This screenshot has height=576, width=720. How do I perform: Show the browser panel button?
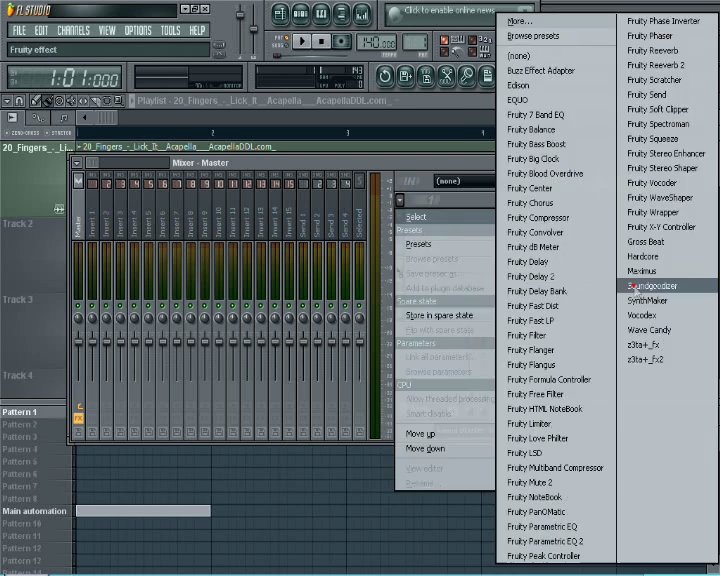tap(341, 14)
